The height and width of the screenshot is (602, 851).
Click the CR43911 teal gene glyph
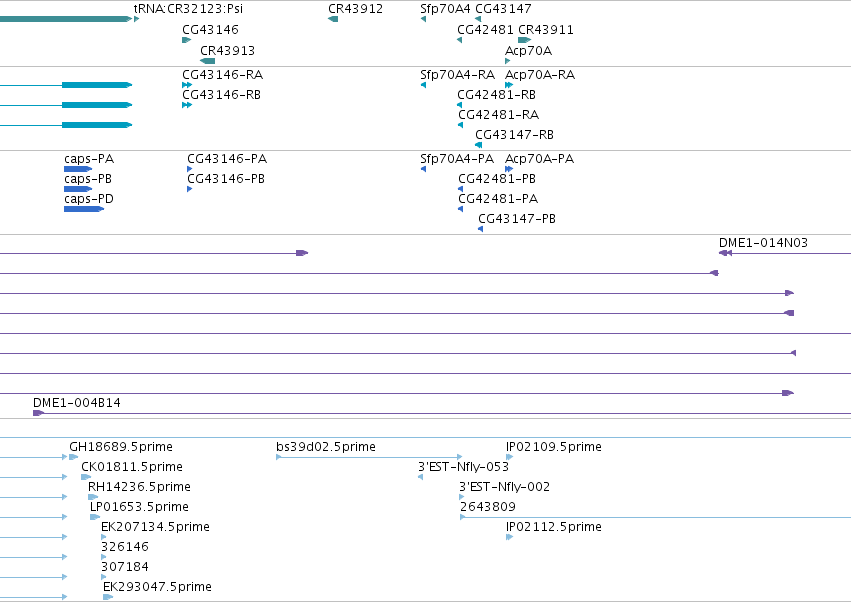click(x=524, y=40)
